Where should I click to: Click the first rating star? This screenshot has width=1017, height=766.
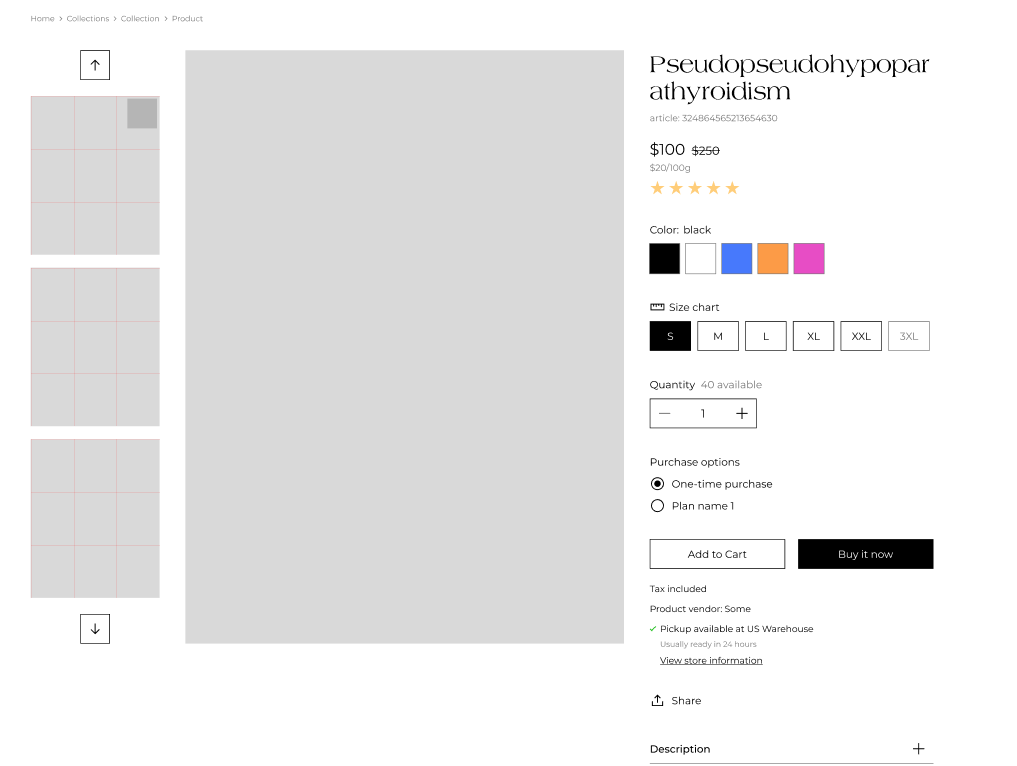(657, 188)
